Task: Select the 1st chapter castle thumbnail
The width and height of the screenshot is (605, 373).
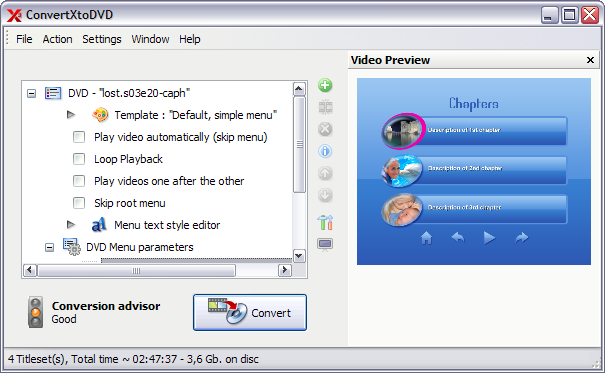Action: 403,131
